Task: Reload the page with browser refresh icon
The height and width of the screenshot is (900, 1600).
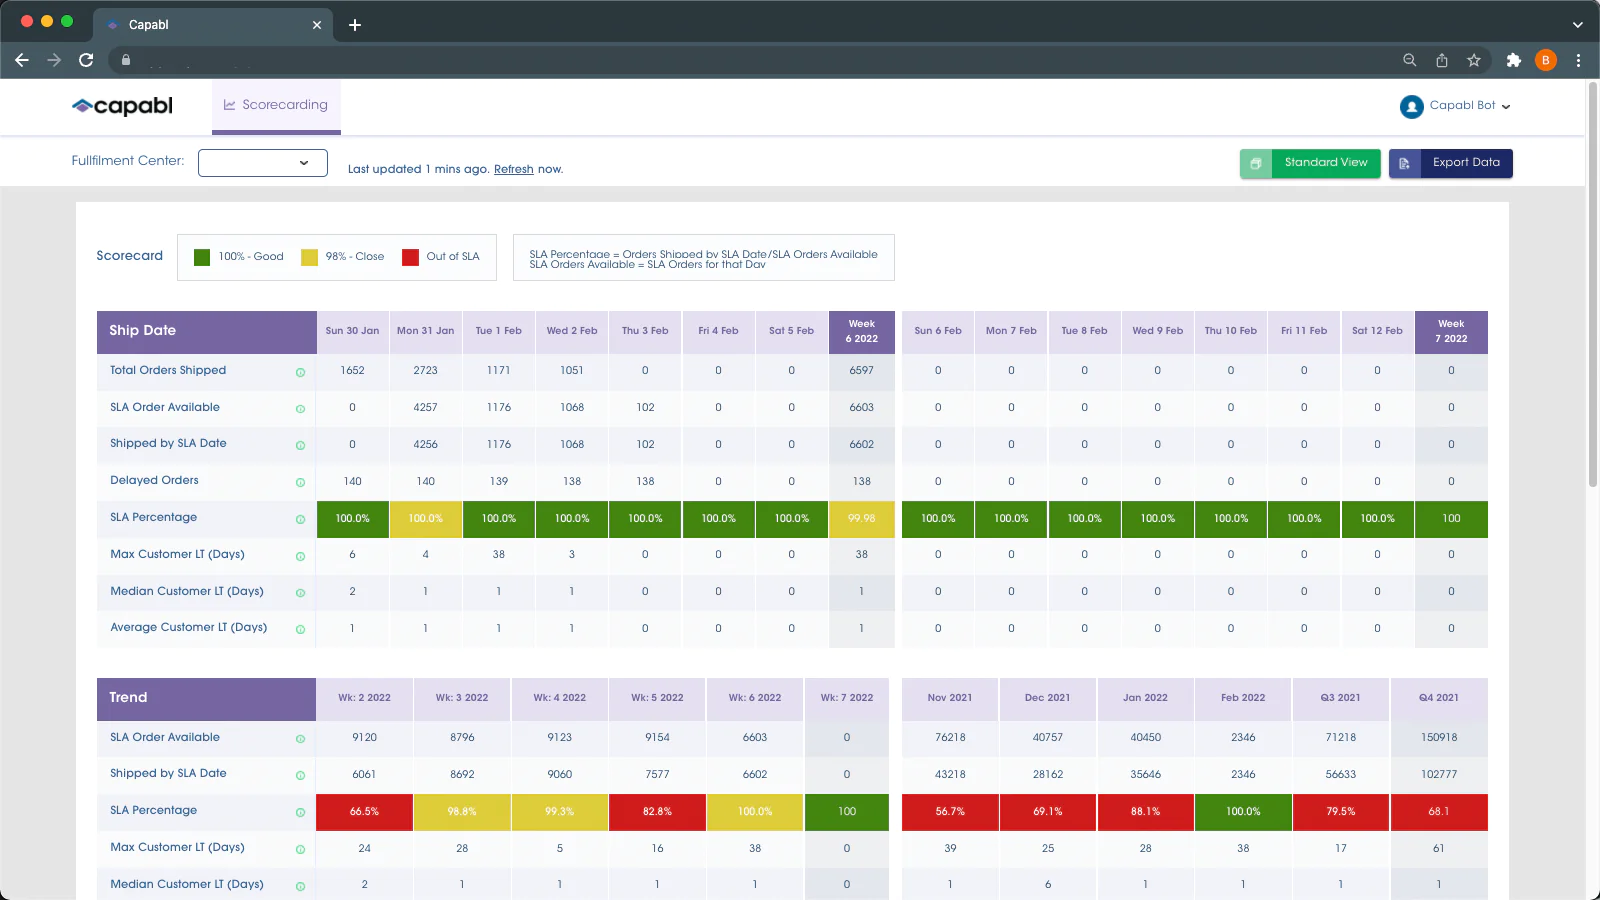Action: click(x=86, y=60)
